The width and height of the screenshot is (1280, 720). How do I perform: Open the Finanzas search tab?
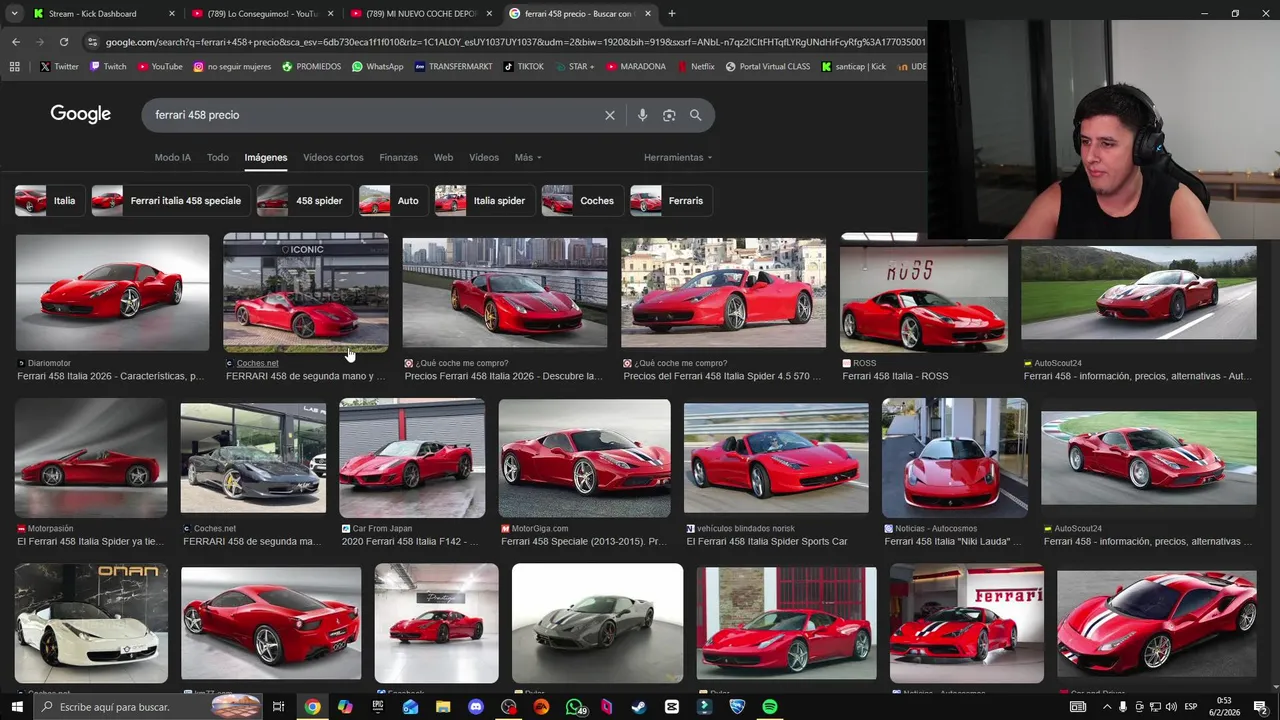click(x=398, y=157)
